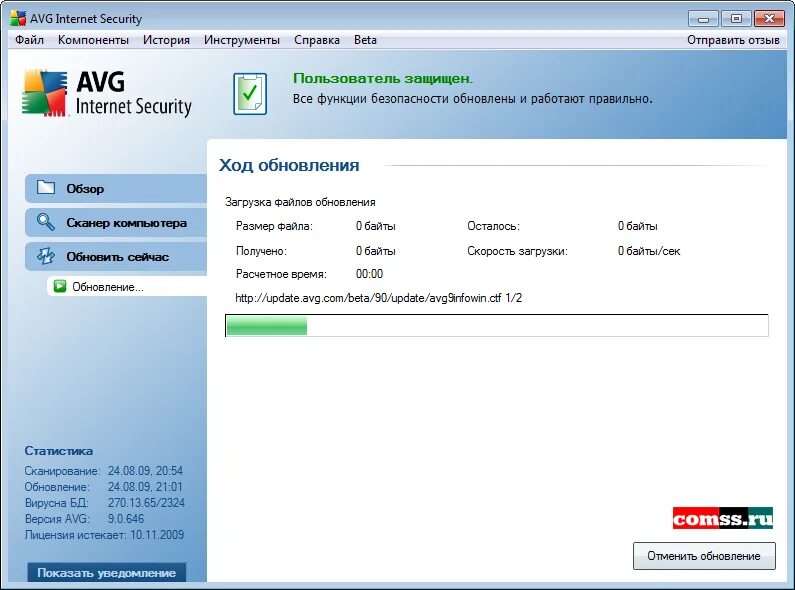Minimize the AVG window
Viewport: 795px width, 590px height.
pos(703,19)
